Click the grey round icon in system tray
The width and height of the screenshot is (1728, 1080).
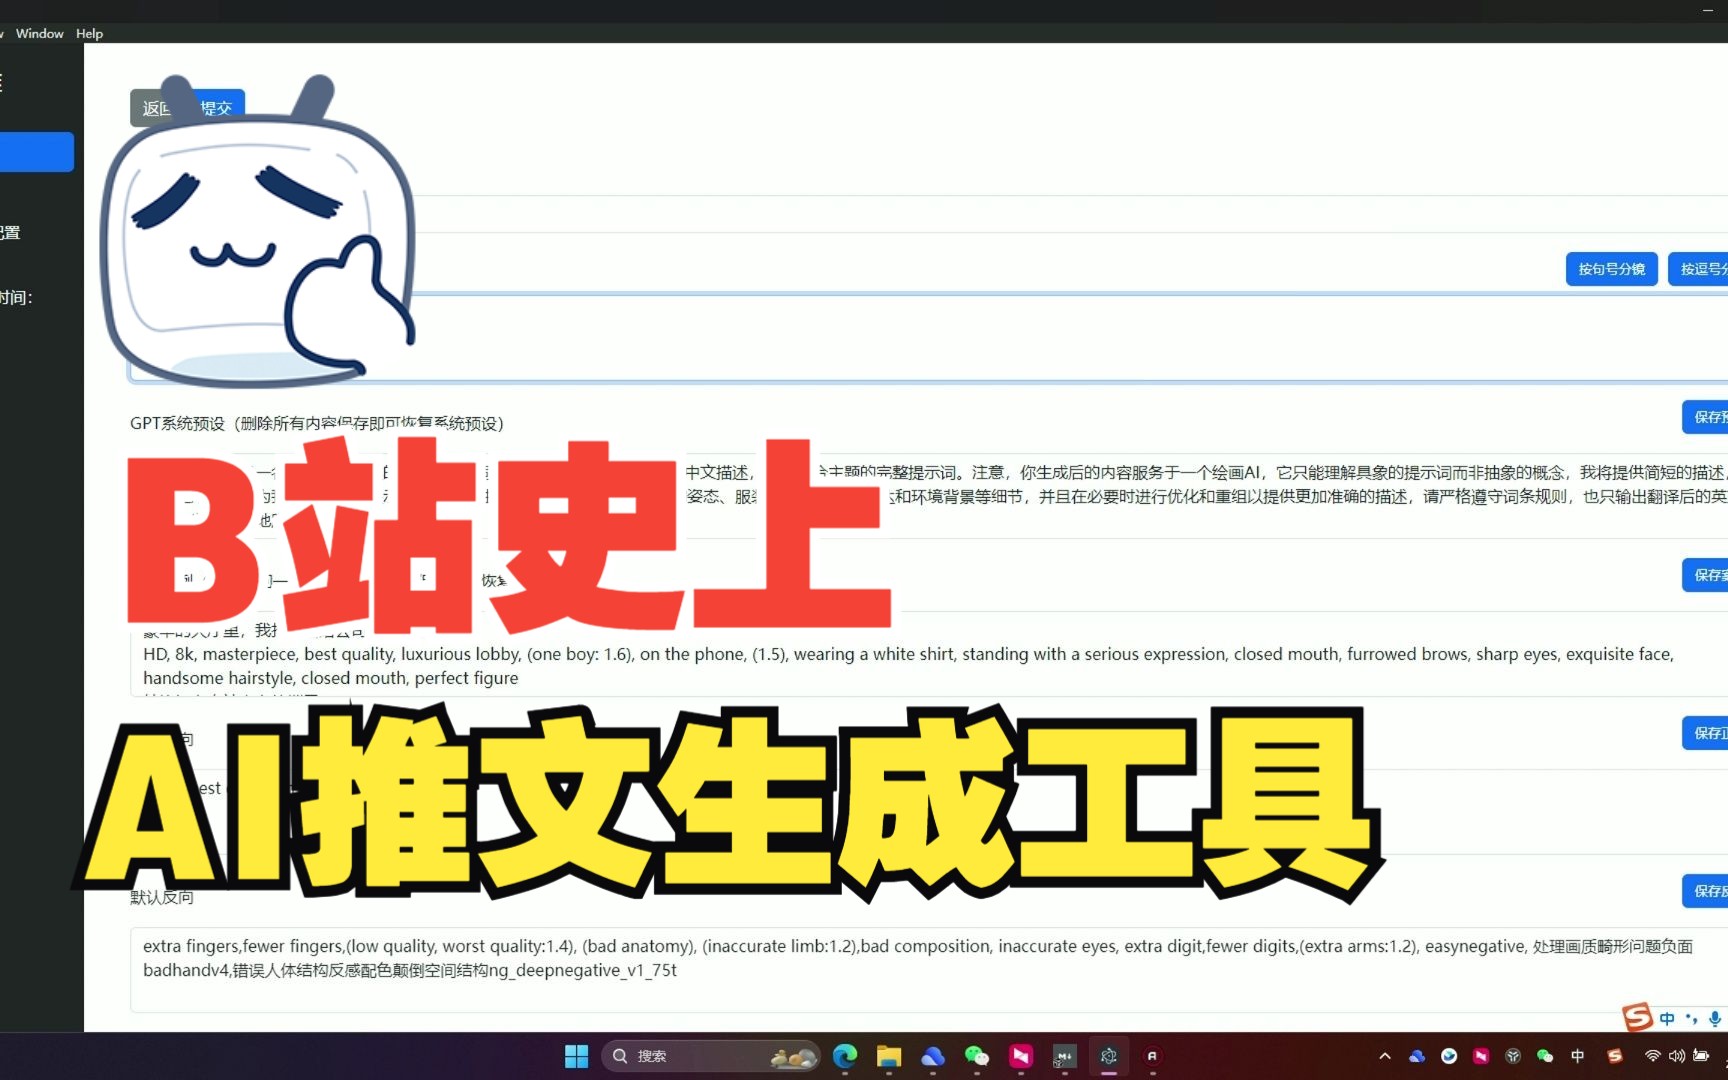[x=1513, y=1056]
